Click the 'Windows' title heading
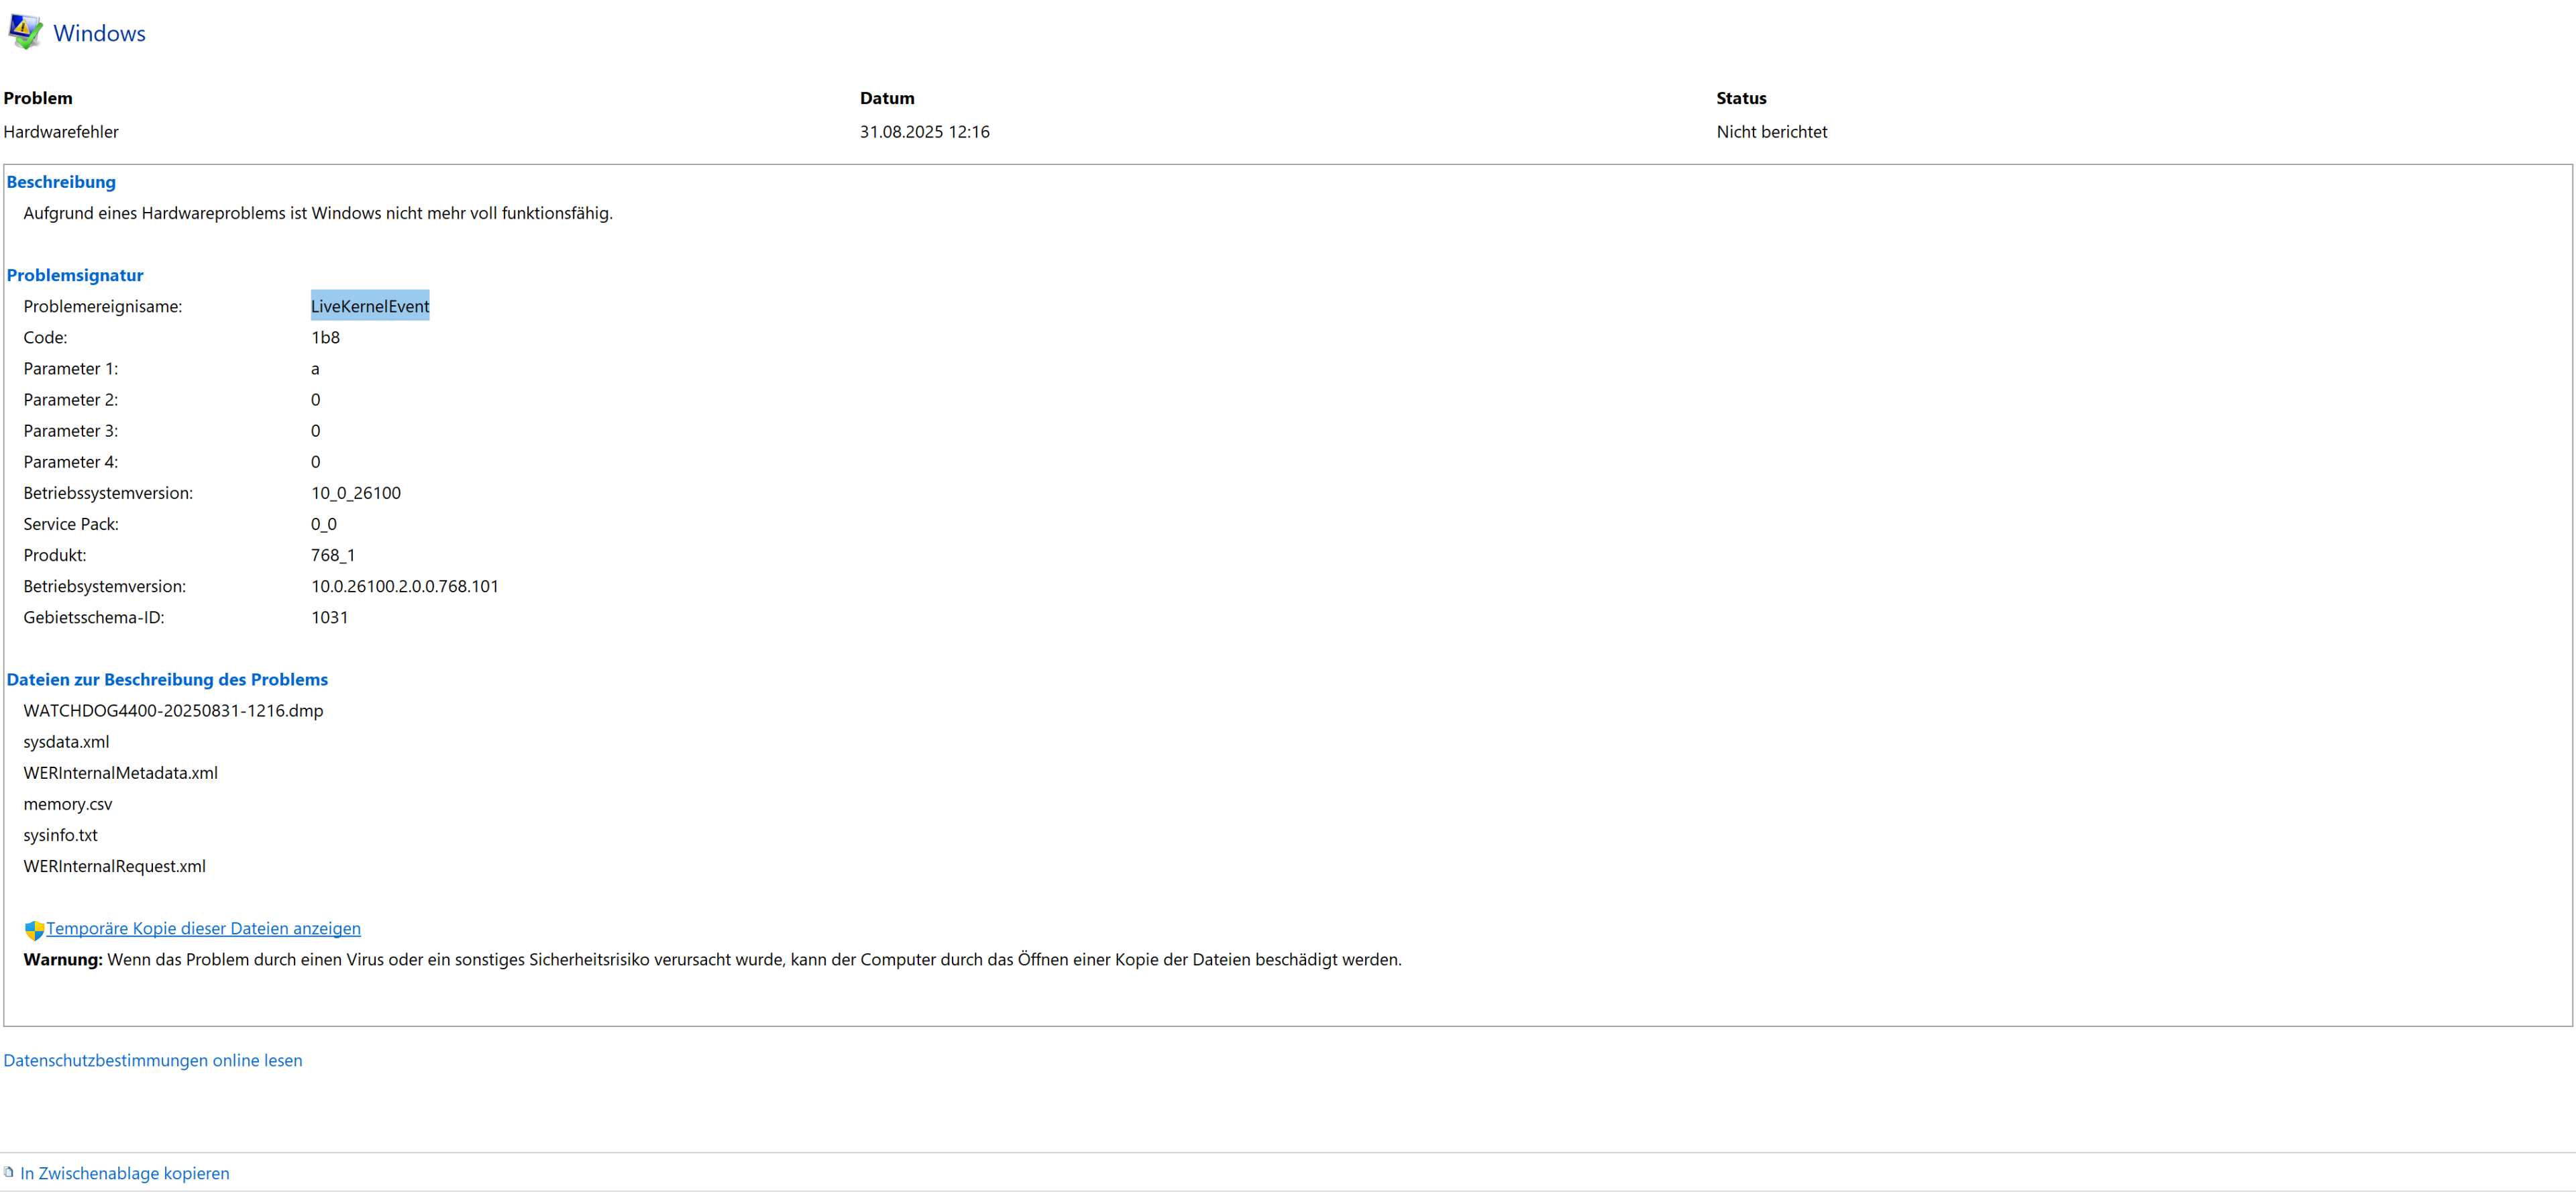The image size is (2576, 1192). click(99, 33)
